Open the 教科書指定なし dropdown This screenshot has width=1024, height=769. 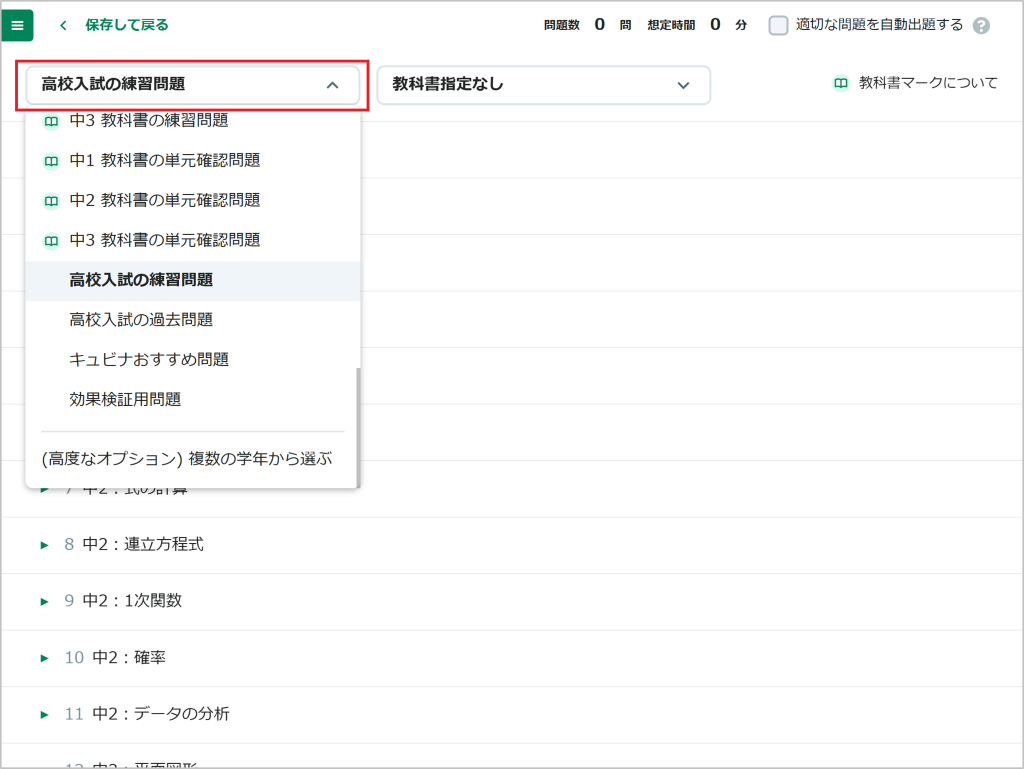tap(543, 85)
